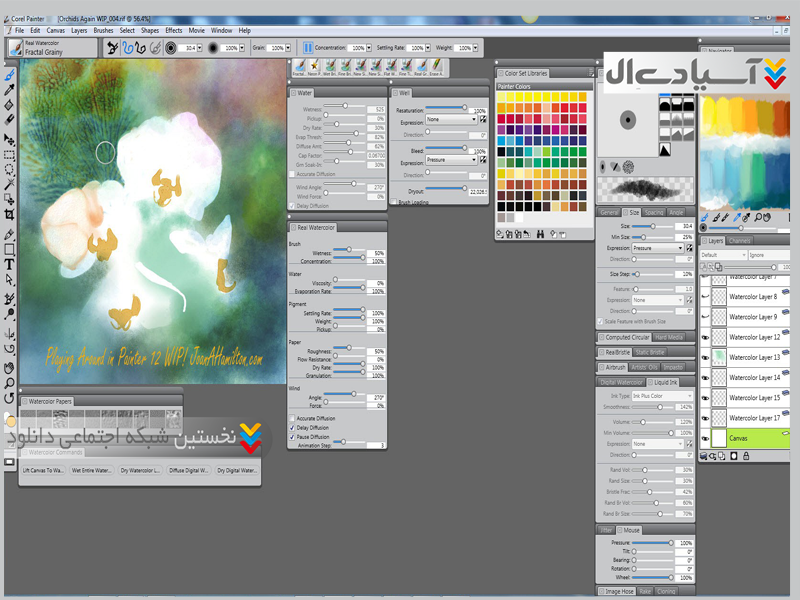Select the Text tool

(x=9, y=264)
